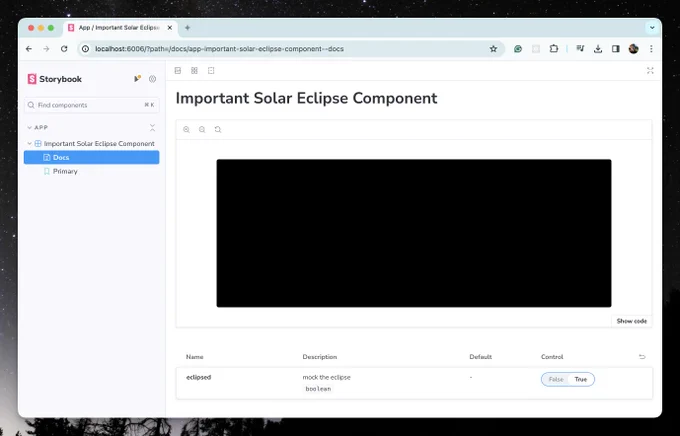Click the Storybook logo
This screenshot has height=436, width=680.
coord(54,79)
